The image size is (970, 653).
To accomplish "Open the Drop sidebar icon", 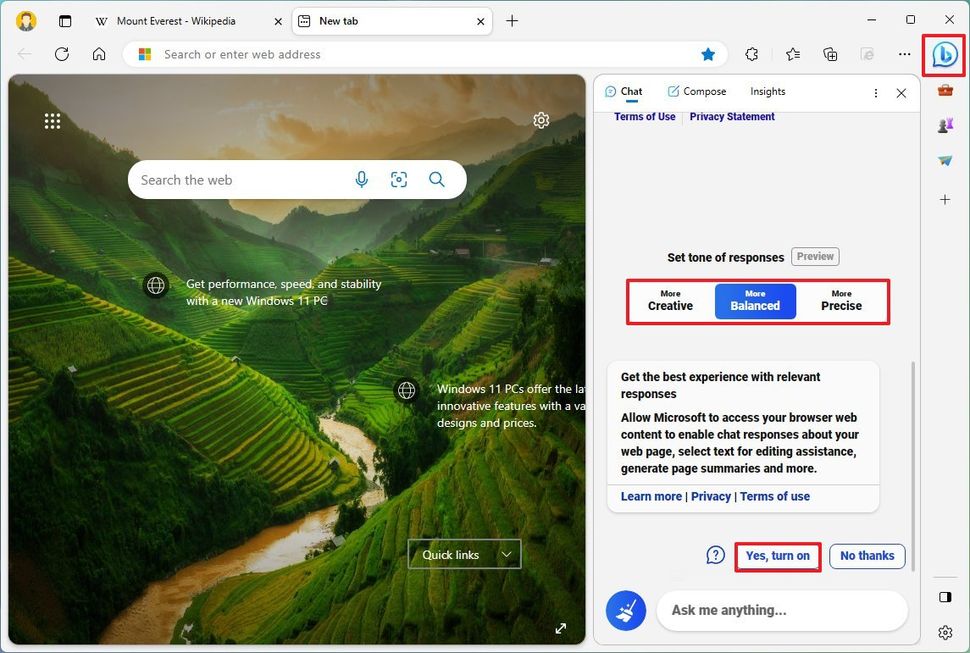I will tap(944, 159).
